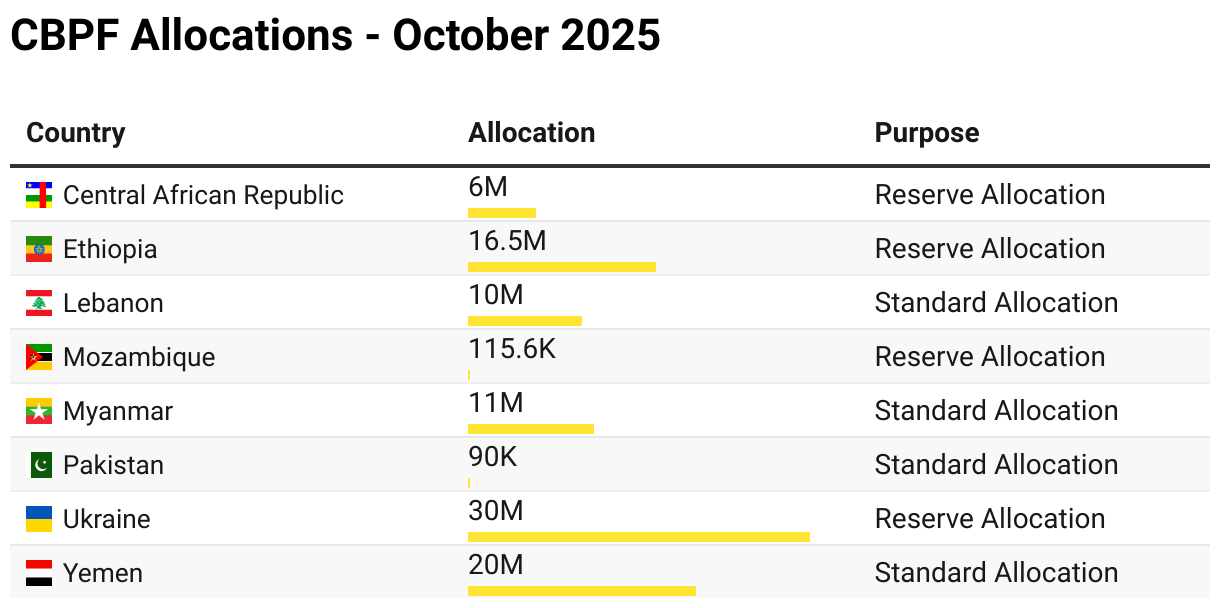Click Ethiopia's 16.5M yellow bar
Screen dimensions: 1220x608
(x=561, y=267)
